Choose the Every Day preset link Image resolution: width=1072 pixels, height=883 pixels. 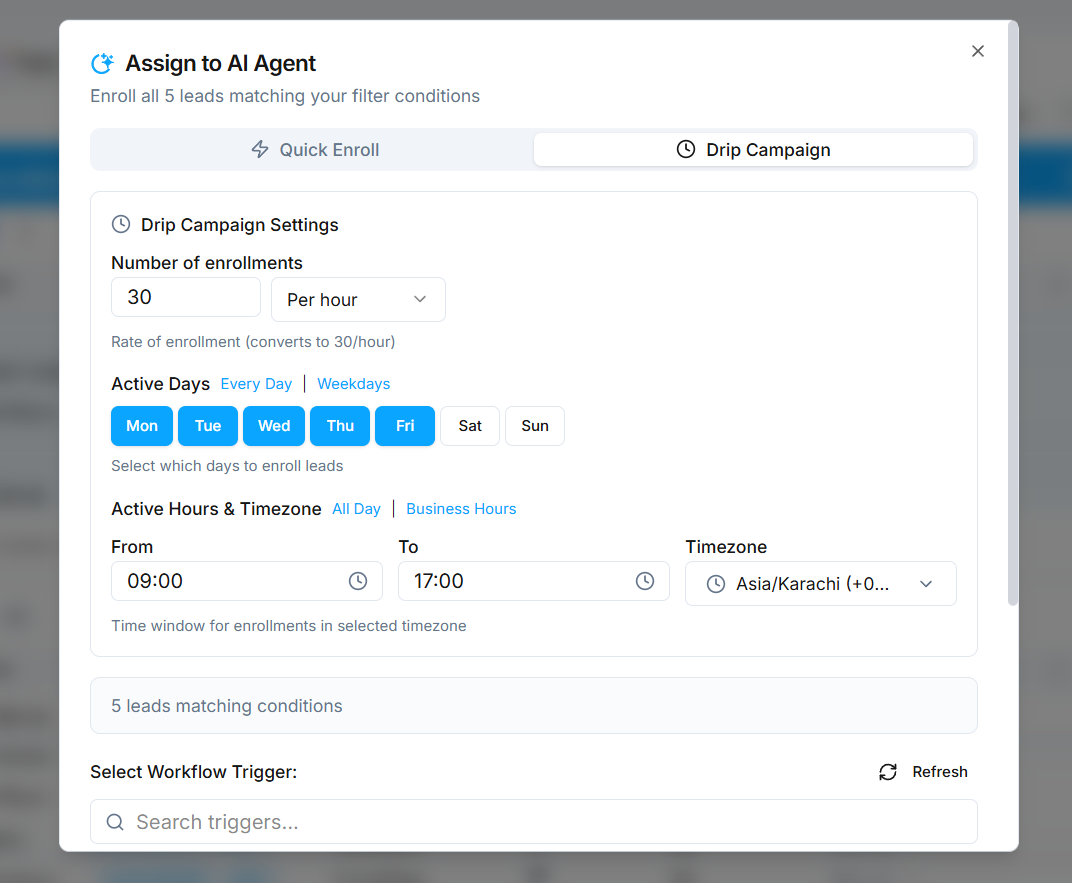click(x=256, y=384)
